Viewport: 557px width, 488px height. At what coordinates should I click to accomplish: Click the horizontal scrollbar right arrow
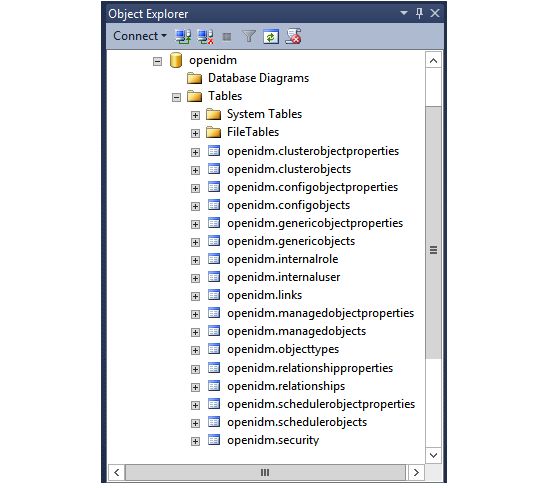click(x=416, y=472)
